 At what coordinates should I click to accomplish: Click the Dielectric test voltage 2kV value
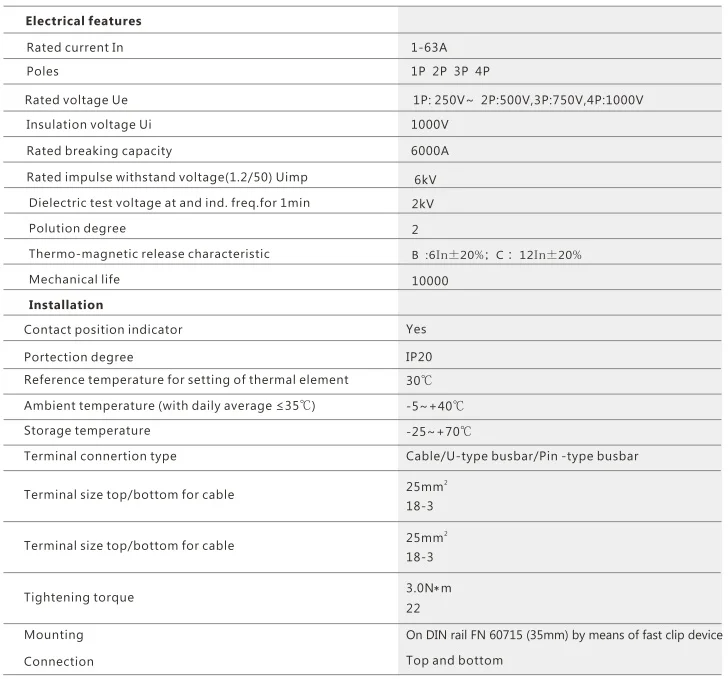click(422, 203)
